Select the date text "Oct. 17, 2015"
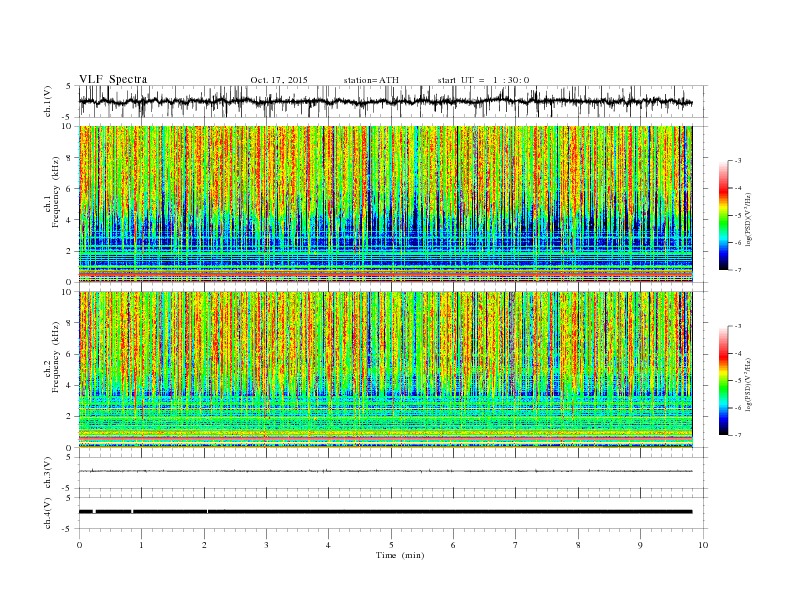 pyautogui.click(x=279, y=80)
